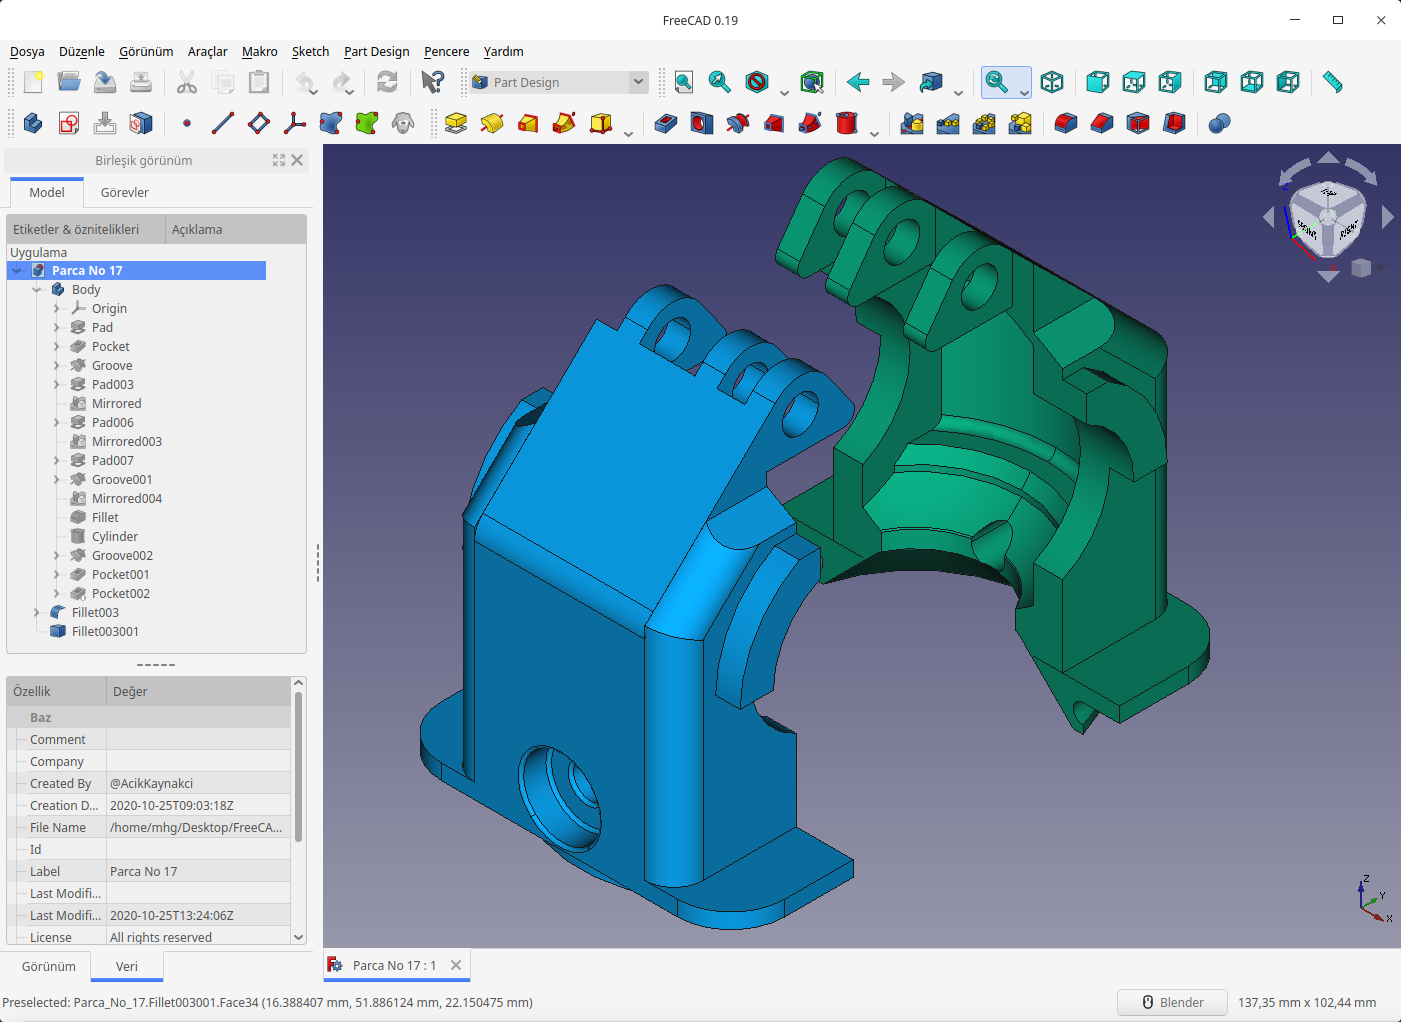The image size is (1401, 1022).
Task: Expand the Fillet003 tree node
Action: click(x=36, y=612)
